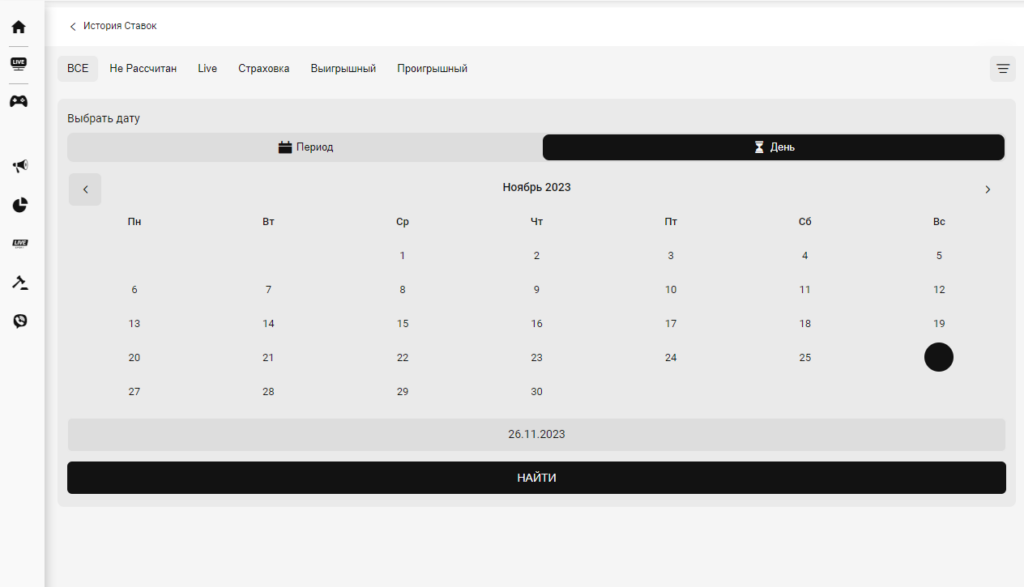Pick November 7 in calendar
1024x587 pixels.
[x=268, y=289]
